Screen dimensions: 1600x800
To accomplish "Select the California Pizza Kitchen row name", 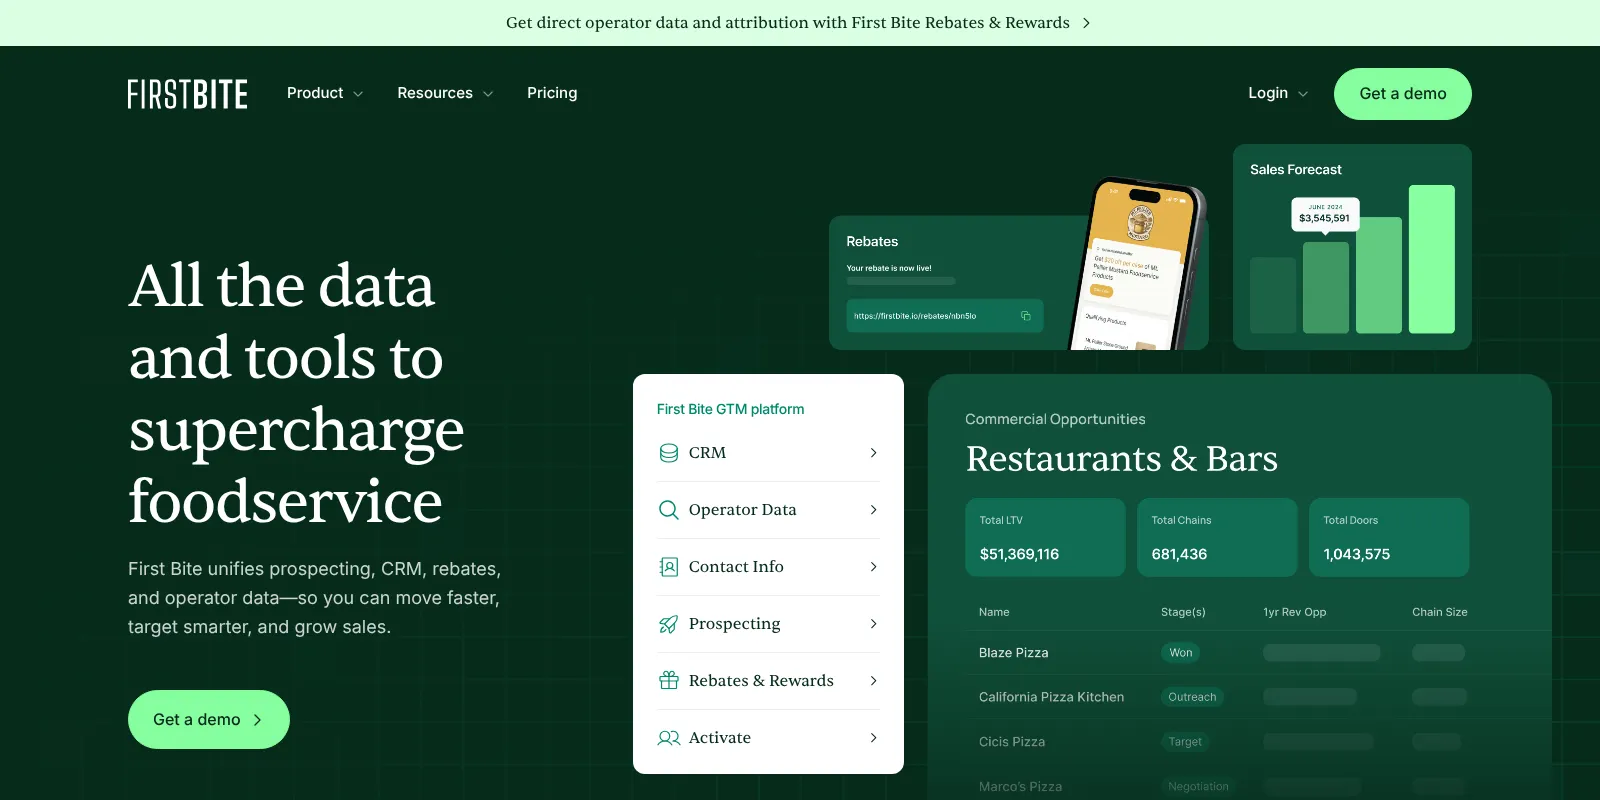I will 1051,697.
